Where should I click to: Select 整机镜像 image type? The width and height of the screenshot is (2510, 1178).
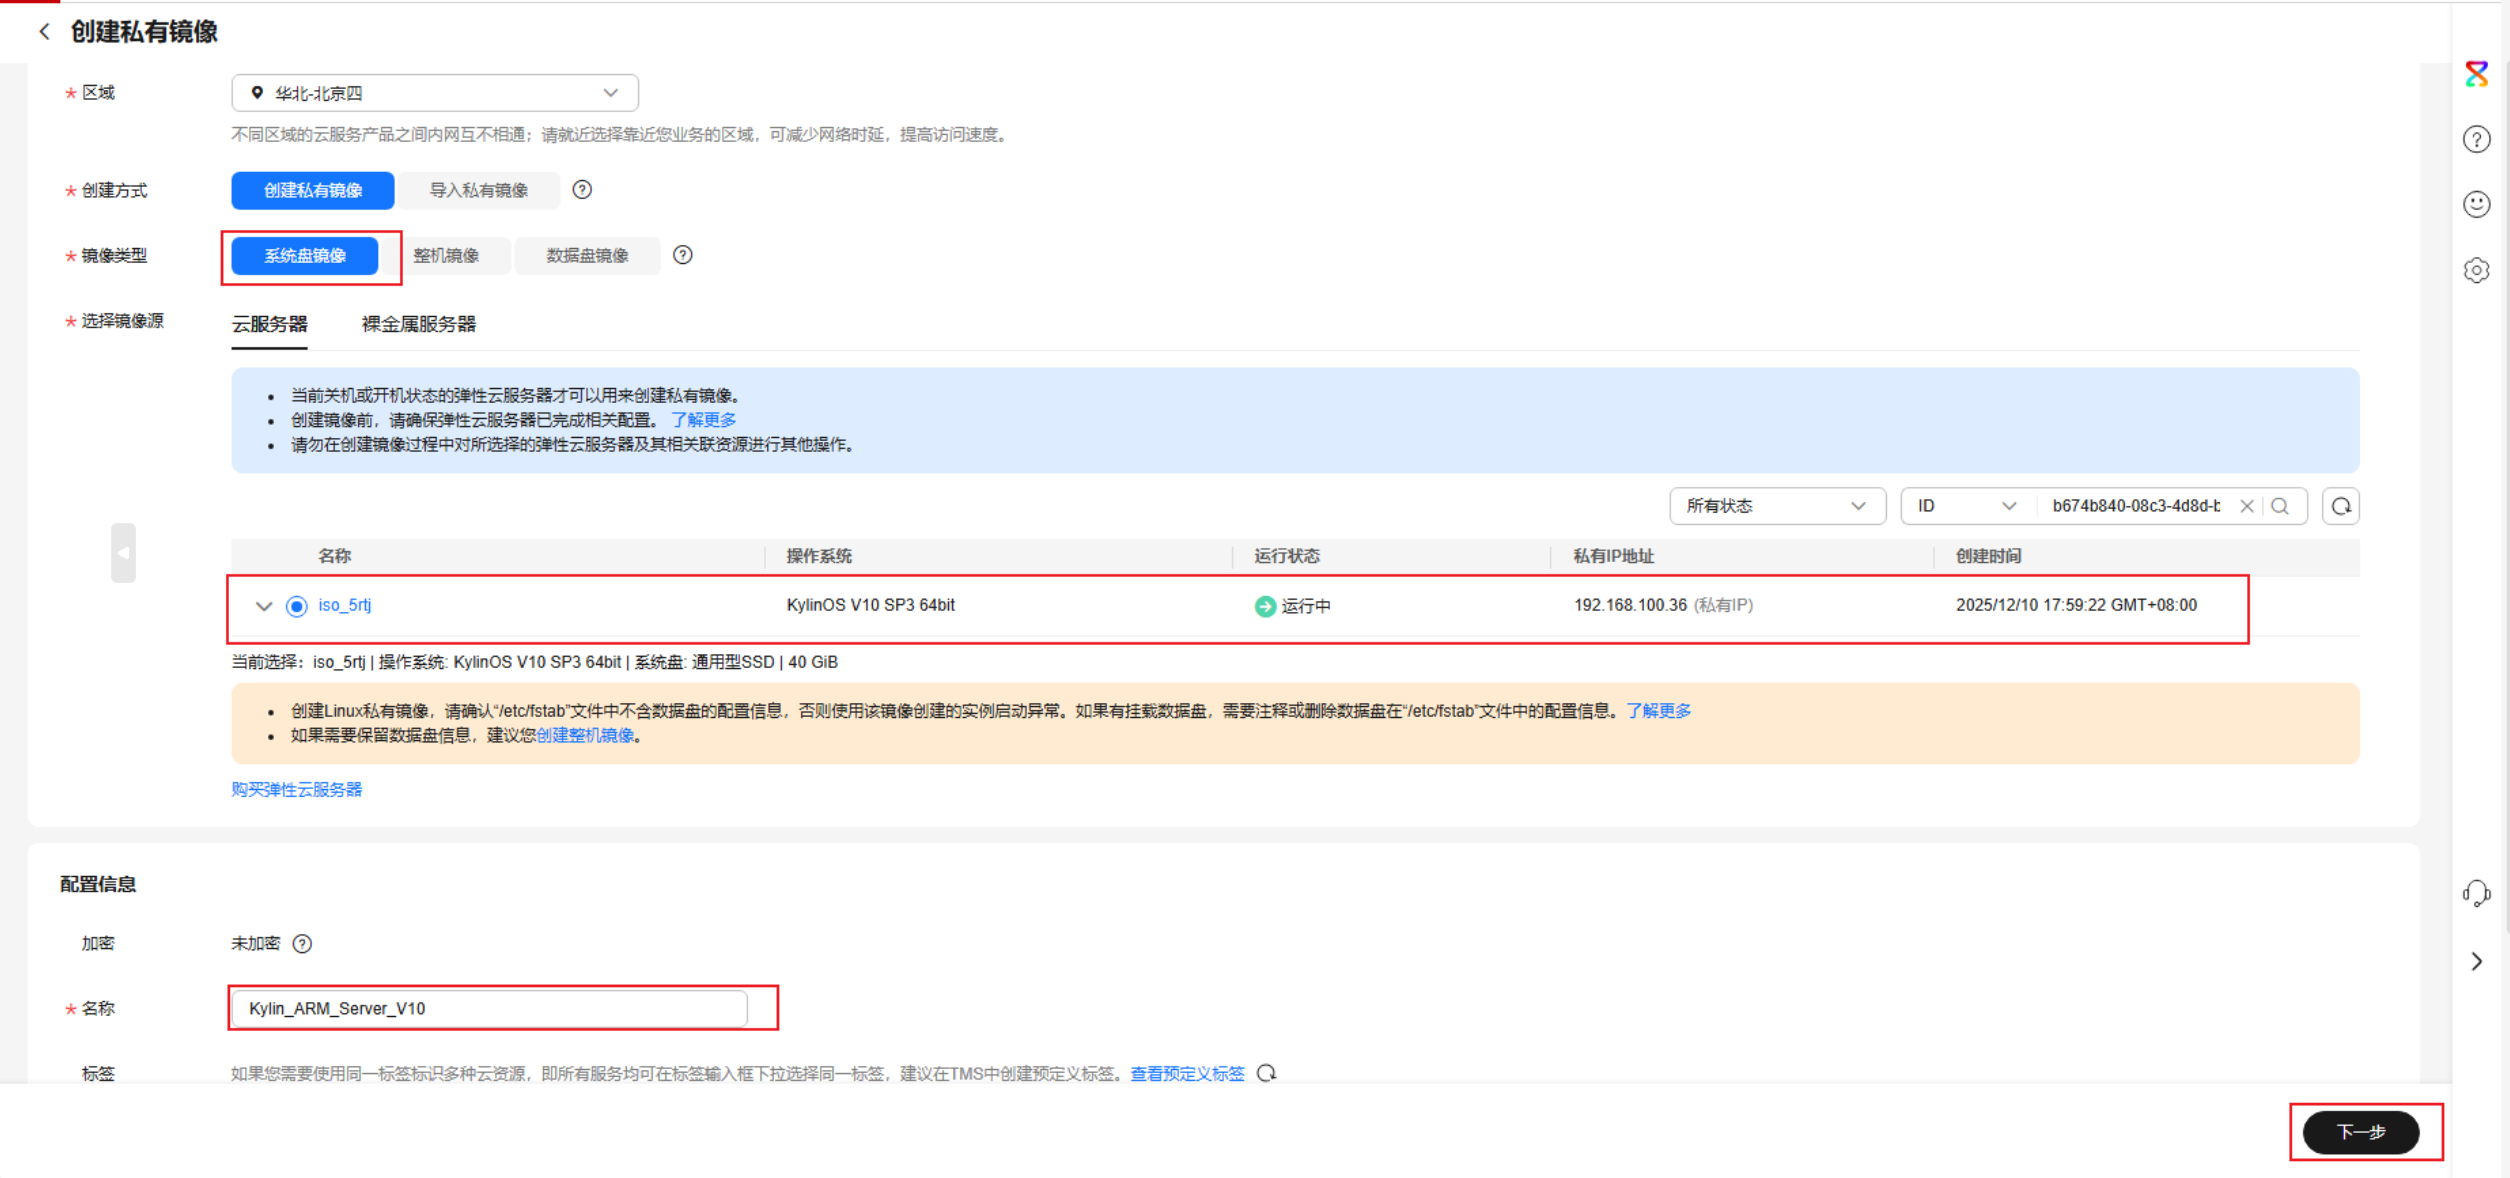pos(446,256)
